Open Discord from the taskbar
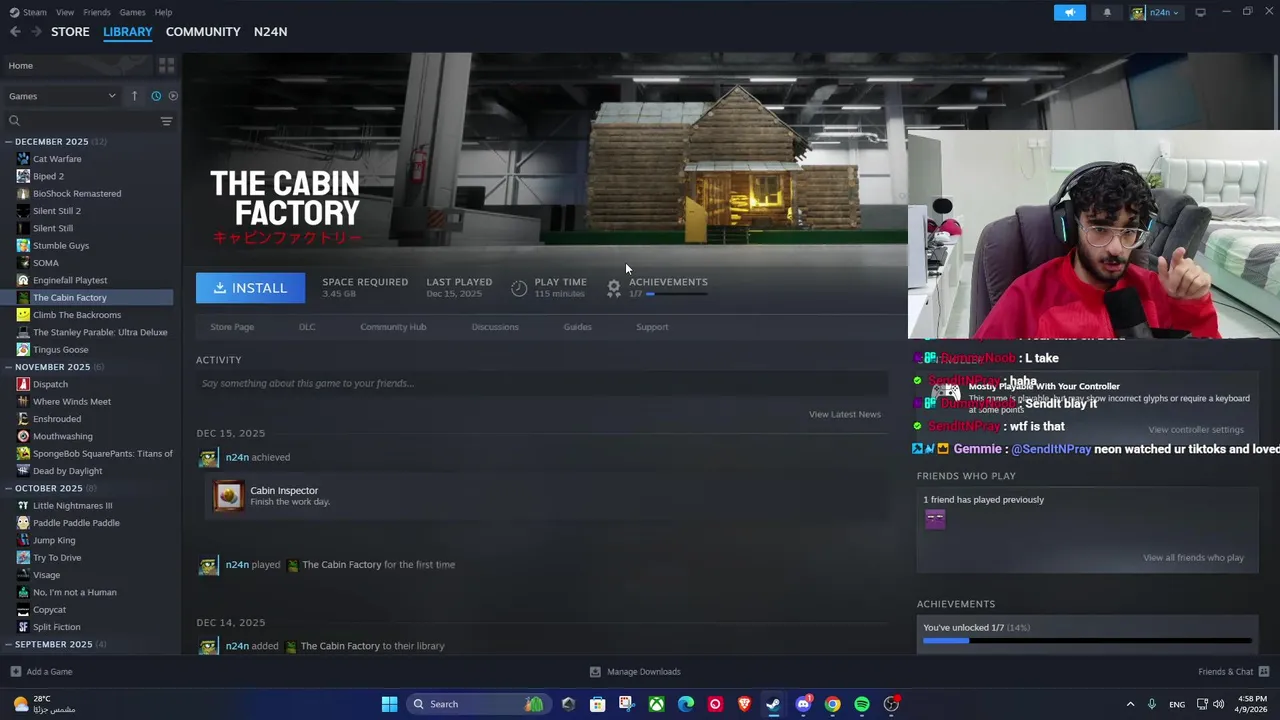 coord(803,704)
